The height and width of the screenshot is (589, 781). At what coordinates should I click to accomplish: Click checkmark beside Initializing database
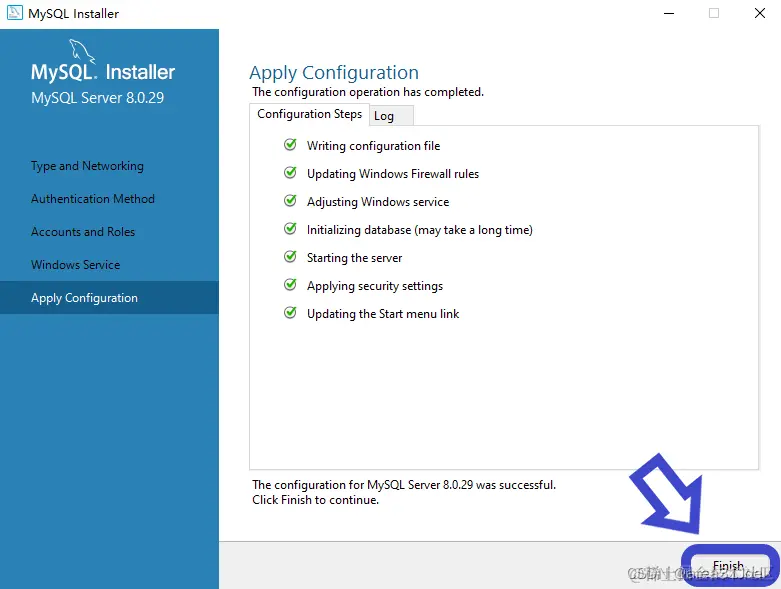pos(290,229)
